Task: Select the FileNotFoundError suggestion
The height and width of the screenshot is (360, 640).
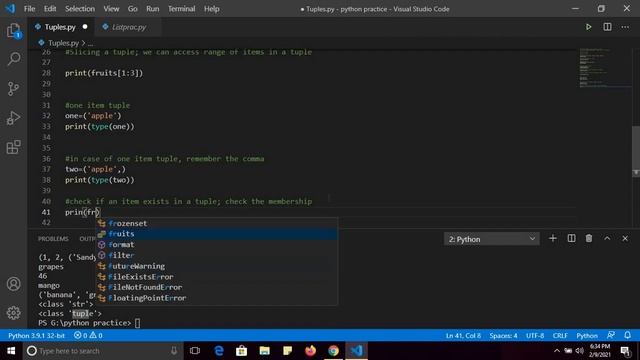Action: (x=217, y=287)
